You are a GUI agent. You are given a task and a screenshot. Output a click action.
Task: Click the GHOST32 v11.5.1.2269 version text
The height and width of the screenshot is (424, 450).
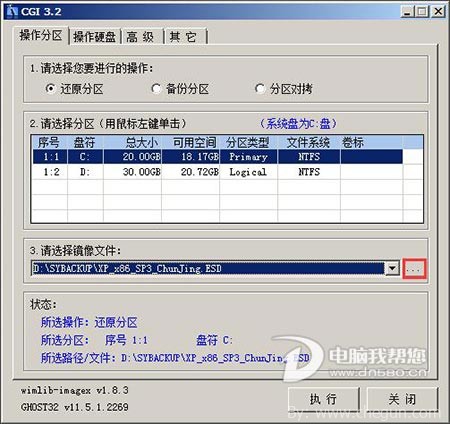pyautogui.click(x=75, y=407)
